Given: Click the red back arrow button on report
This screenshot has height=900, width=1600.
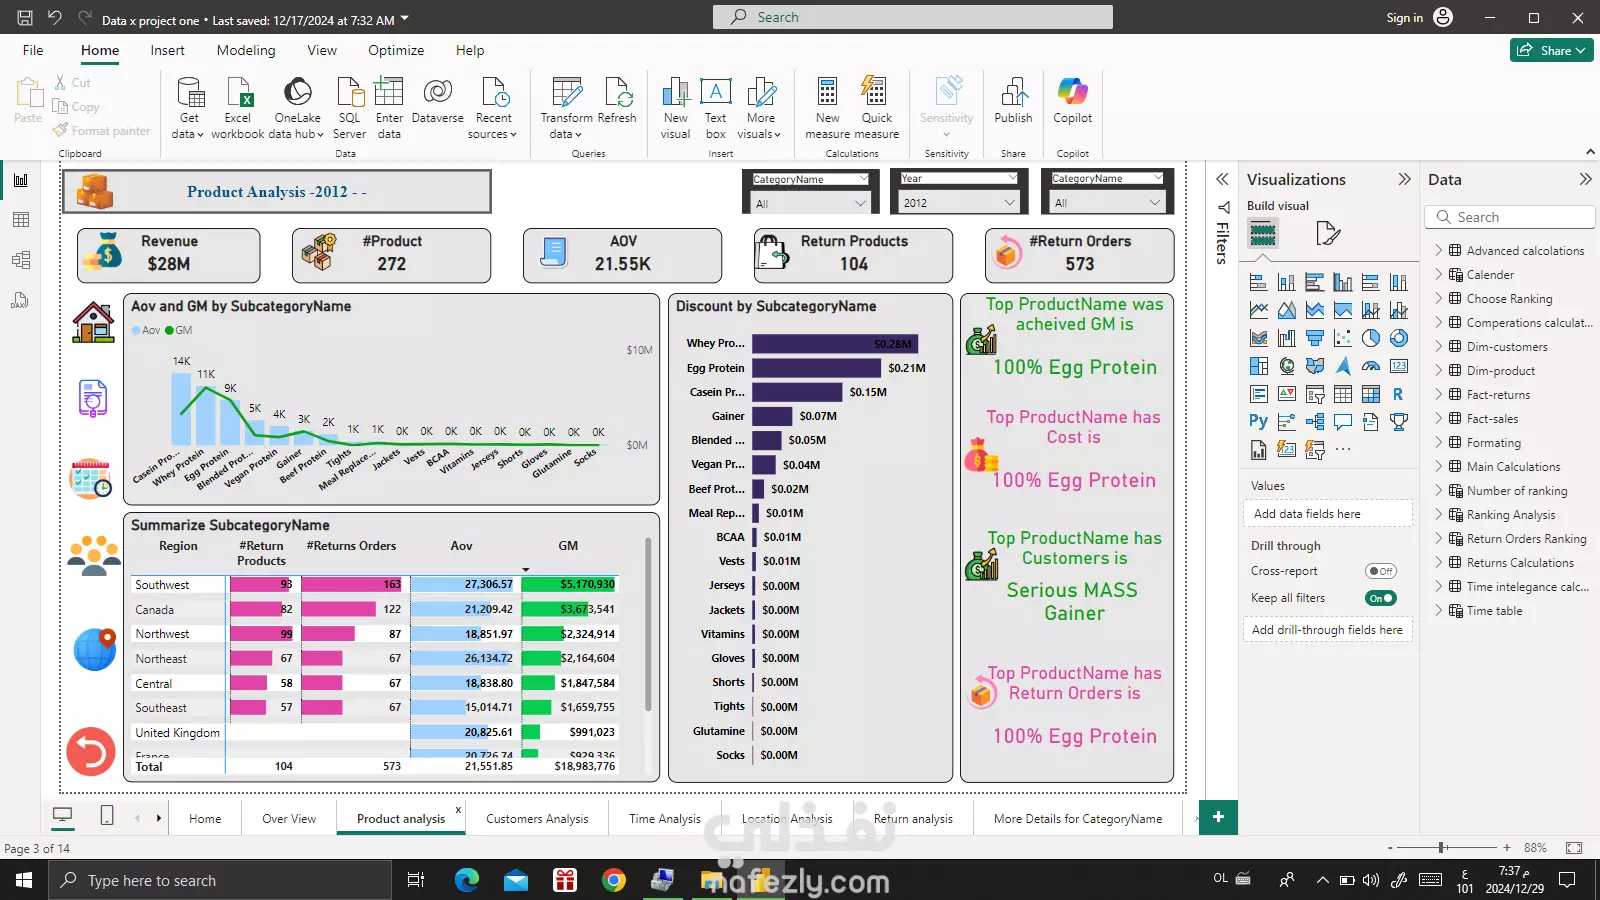Looking at the screenshot, I should [91, 751].
